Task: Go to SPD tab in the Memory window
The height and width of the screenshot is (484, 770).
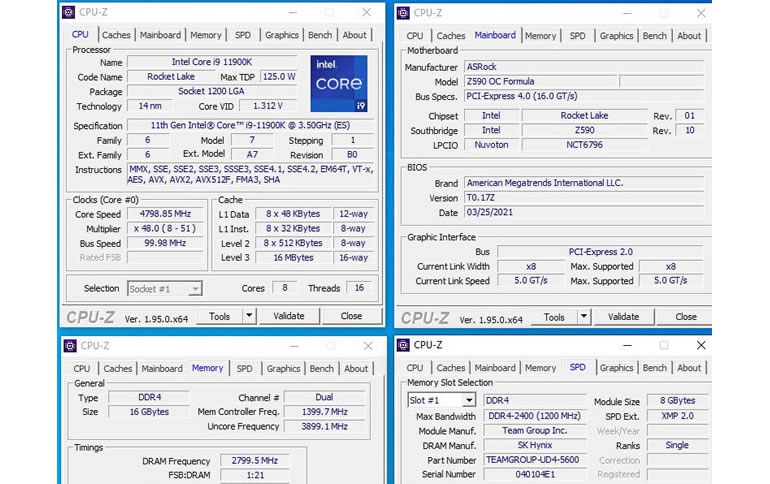Action: (x=244, y=368)
